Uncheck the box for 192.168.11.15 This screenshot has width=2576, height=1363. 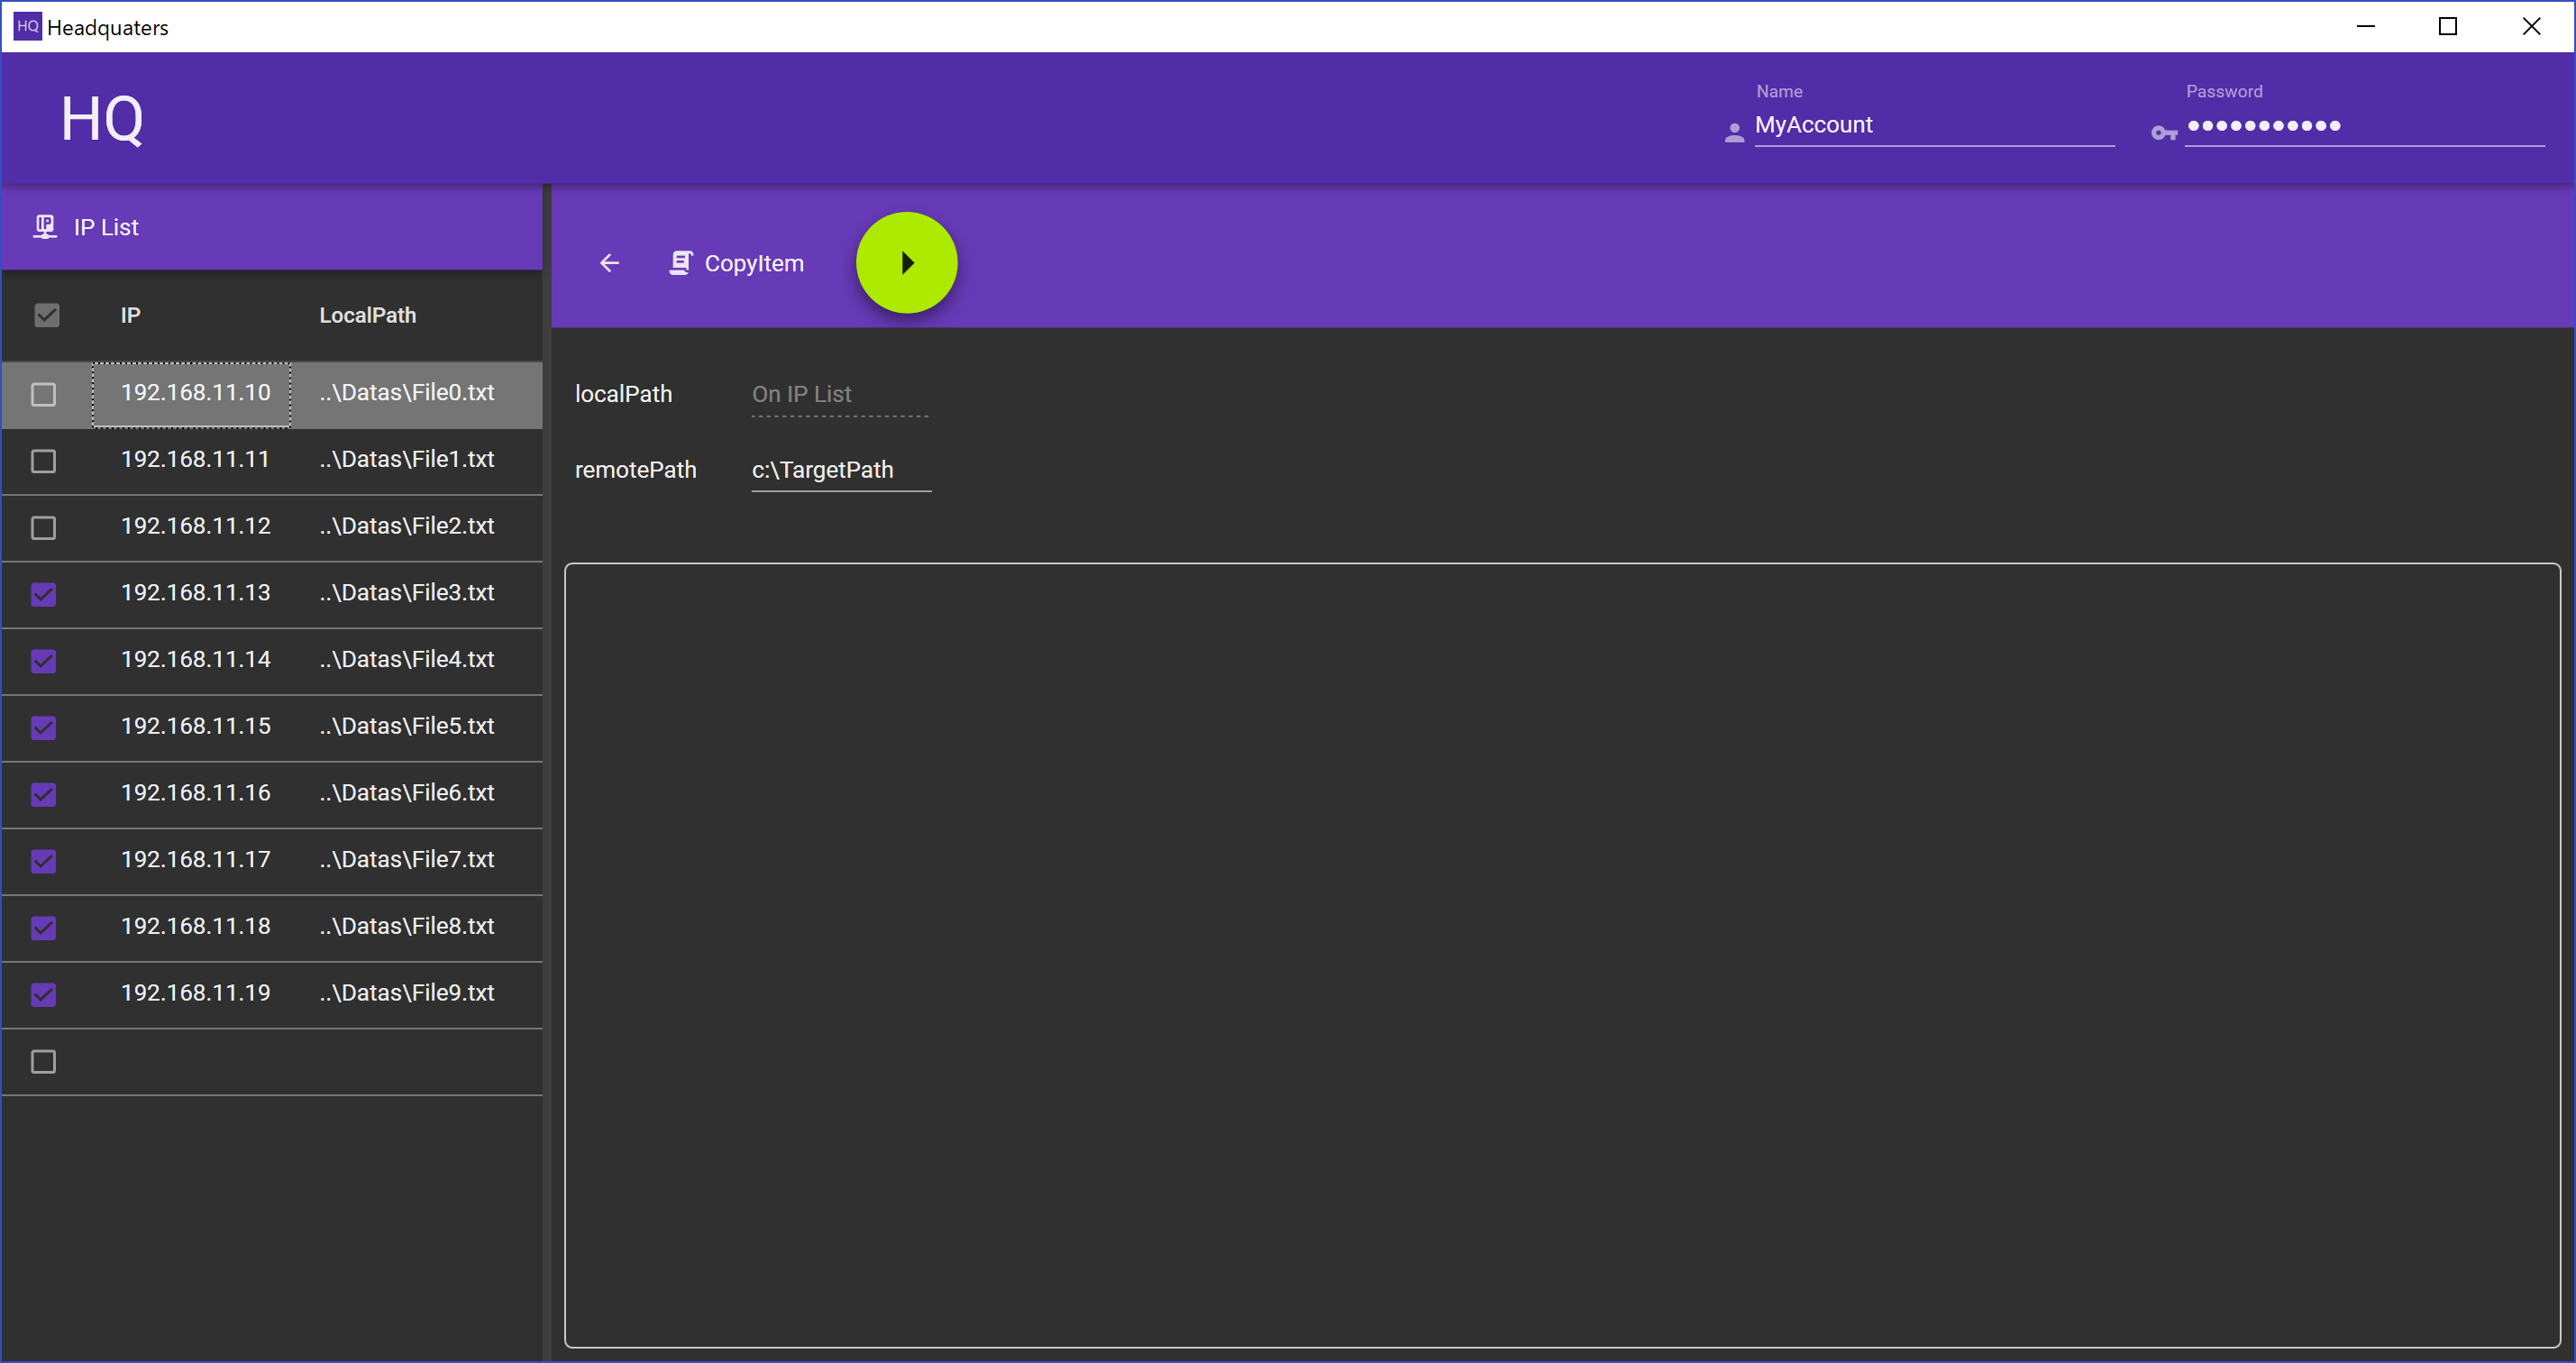[x=43, y=728]
